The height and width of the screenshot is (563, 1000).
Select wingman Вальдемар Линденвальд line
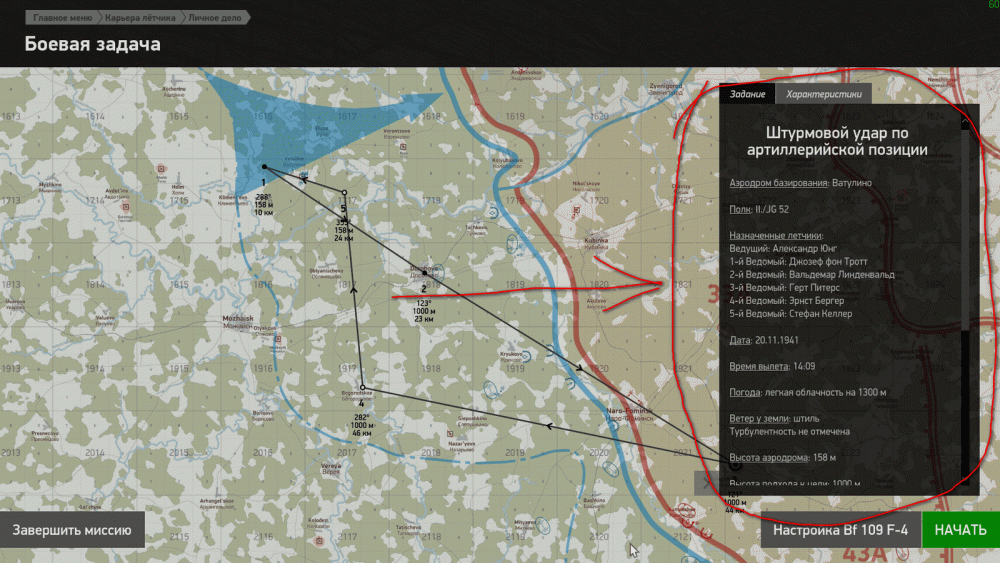pos(812,275)
